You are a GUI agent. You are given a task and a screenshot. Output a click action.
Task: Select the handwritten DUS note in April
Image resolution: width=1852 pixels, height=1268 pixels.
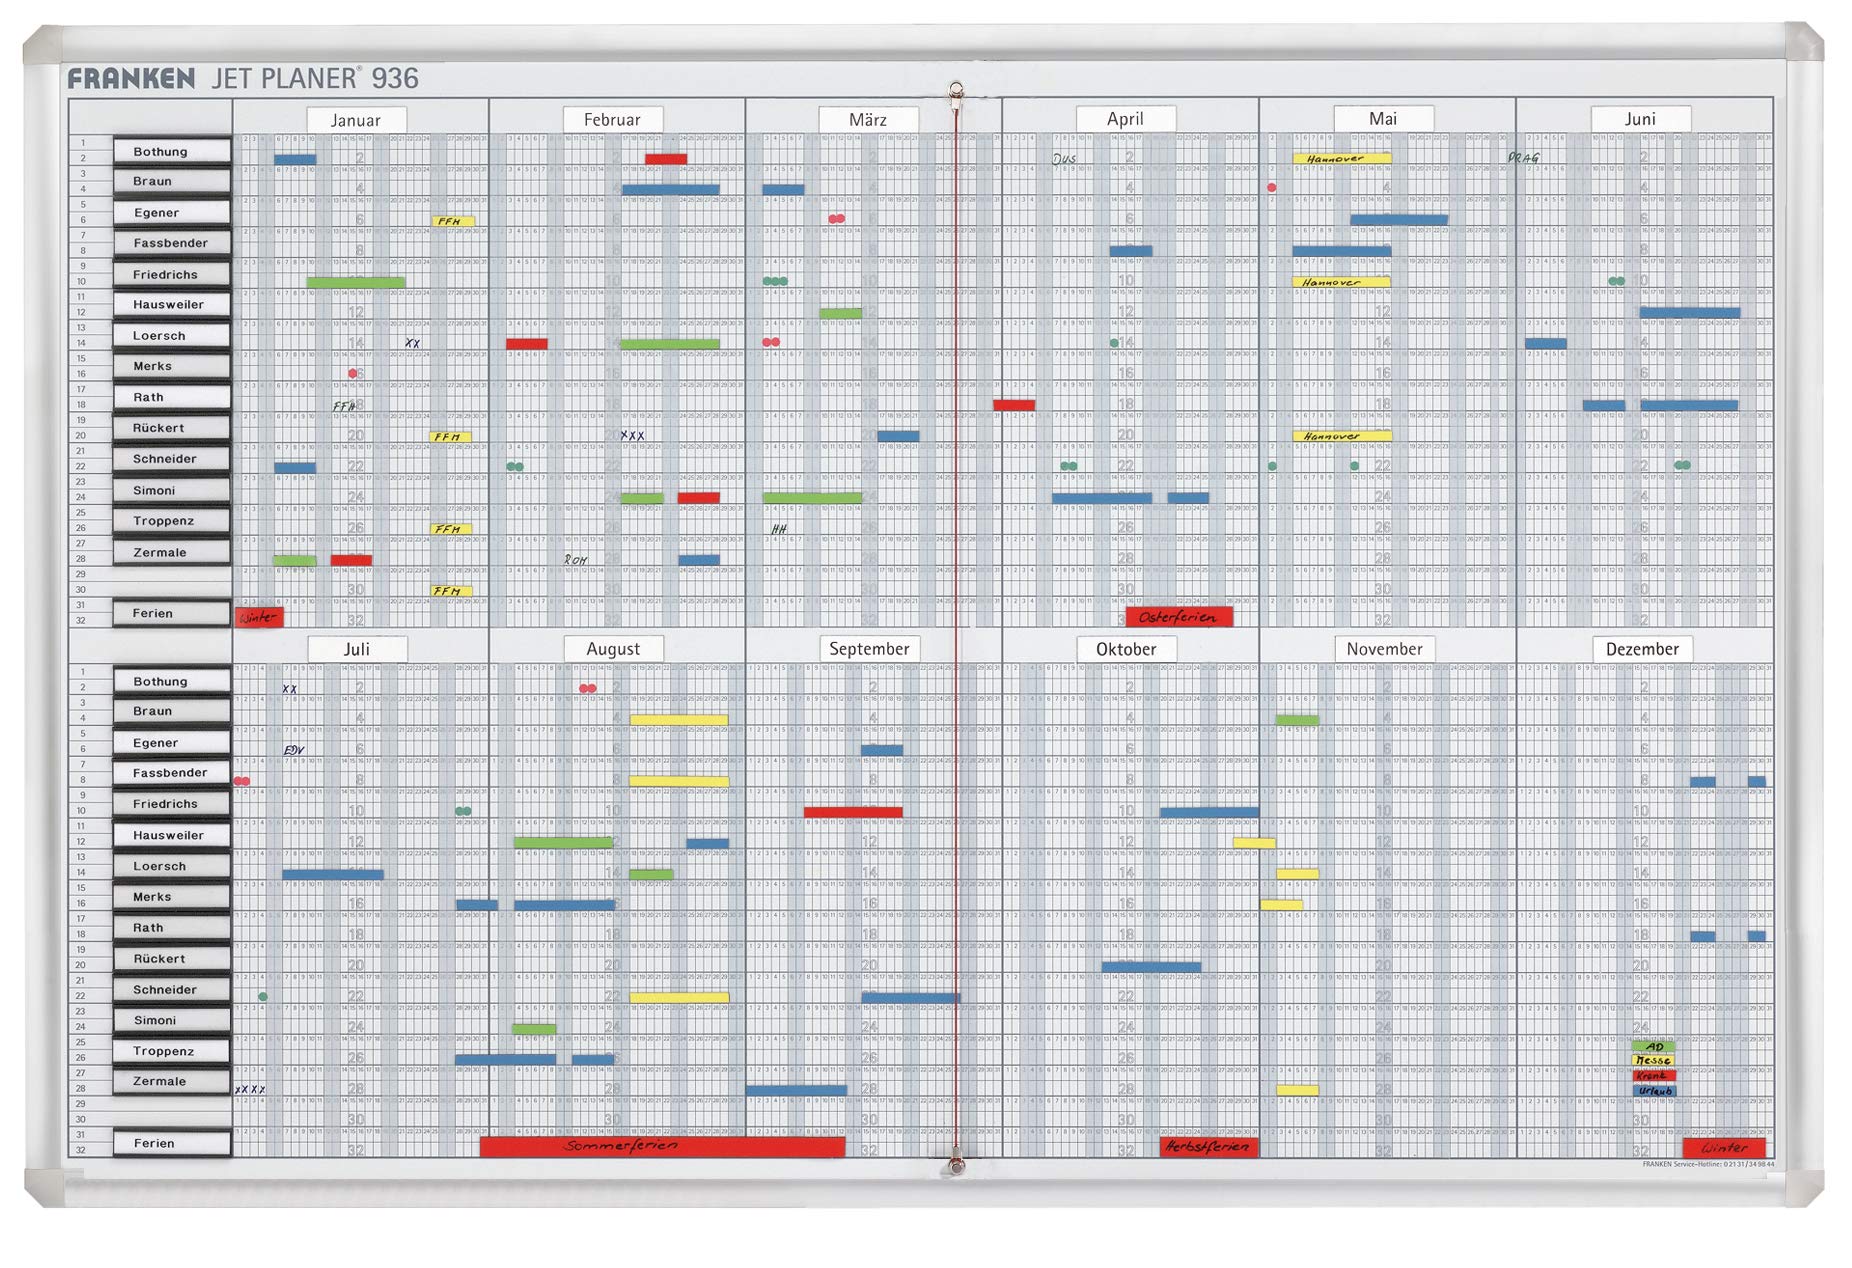[1064, 158]
